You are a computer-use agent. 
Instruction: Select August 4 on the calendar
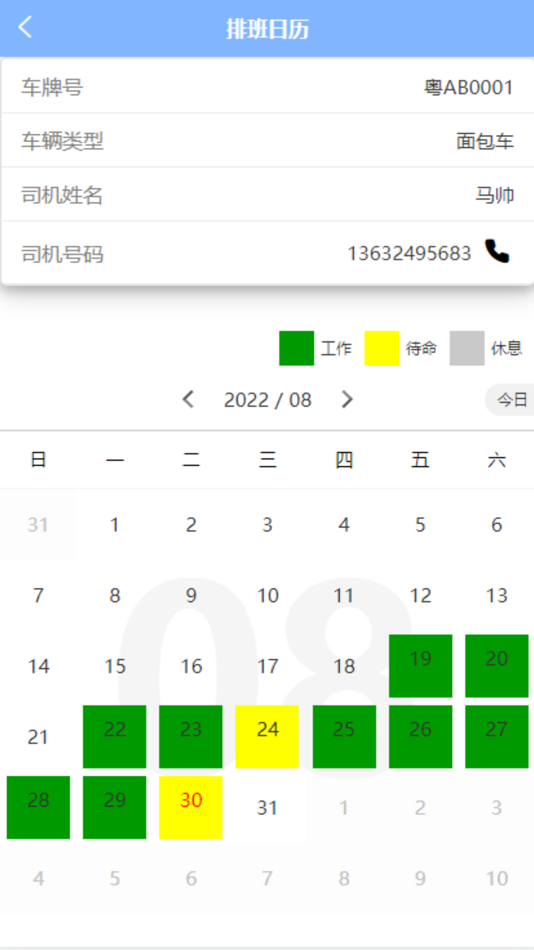344,524
